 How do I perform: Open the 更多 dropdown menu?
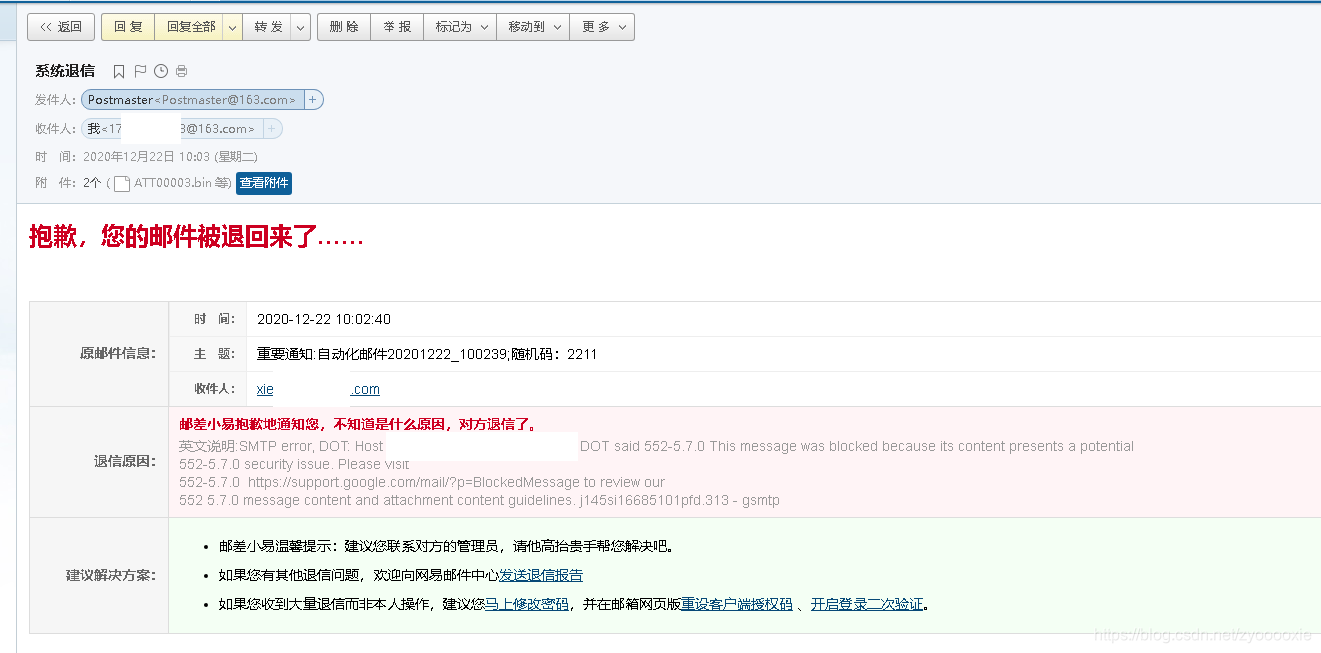pos(602,27)
